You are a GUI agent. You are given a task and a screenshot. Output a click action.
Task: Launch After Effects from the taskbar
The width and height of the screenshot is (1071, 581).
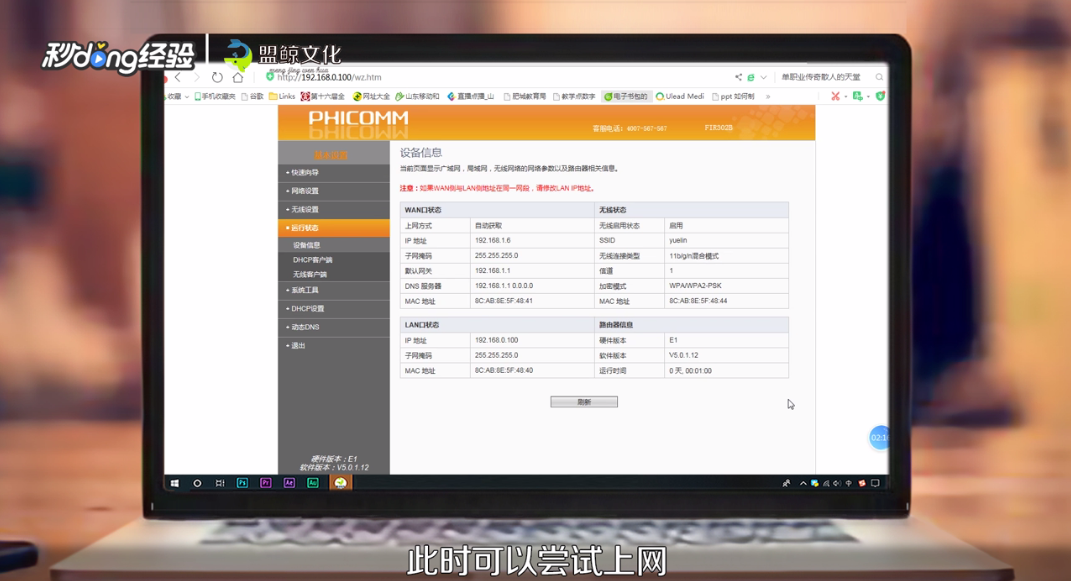click(x=289, y=483)
